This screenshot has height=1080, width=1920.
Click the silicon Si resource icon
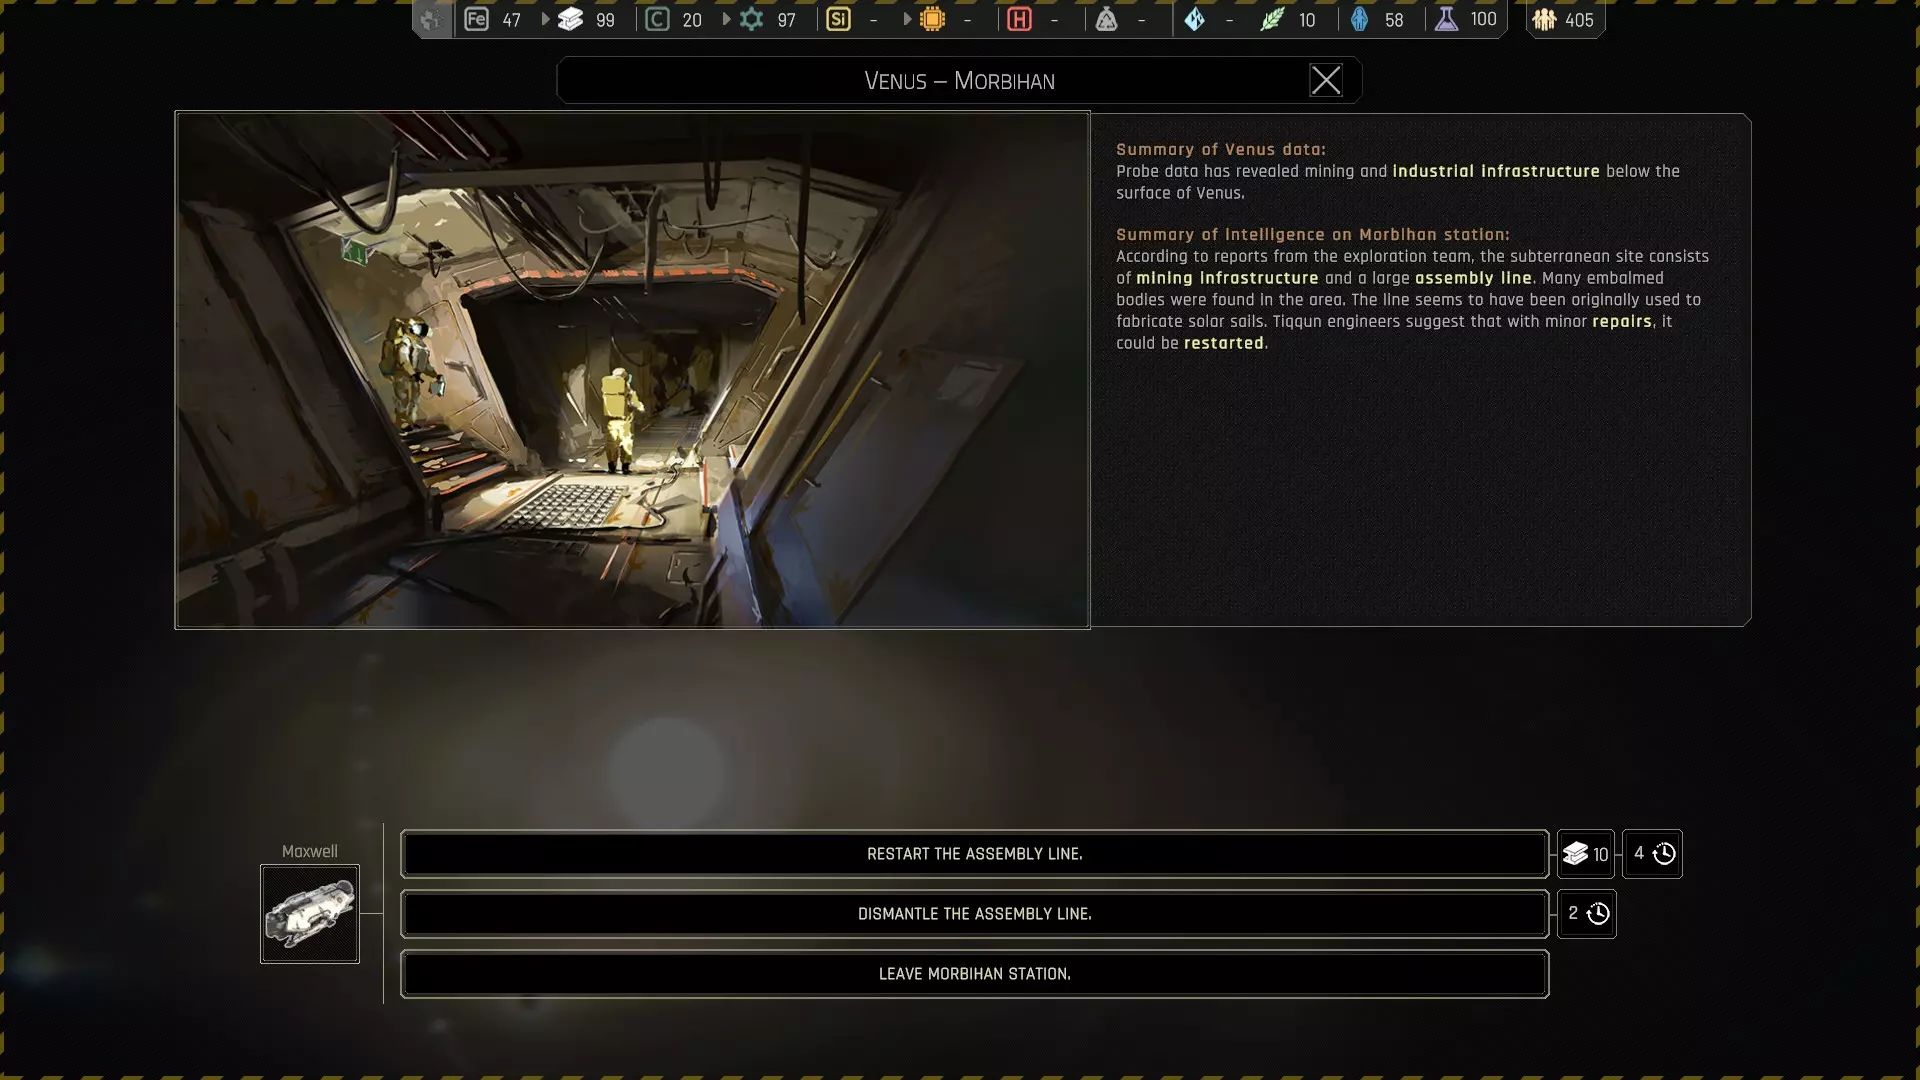coord(838,19)
